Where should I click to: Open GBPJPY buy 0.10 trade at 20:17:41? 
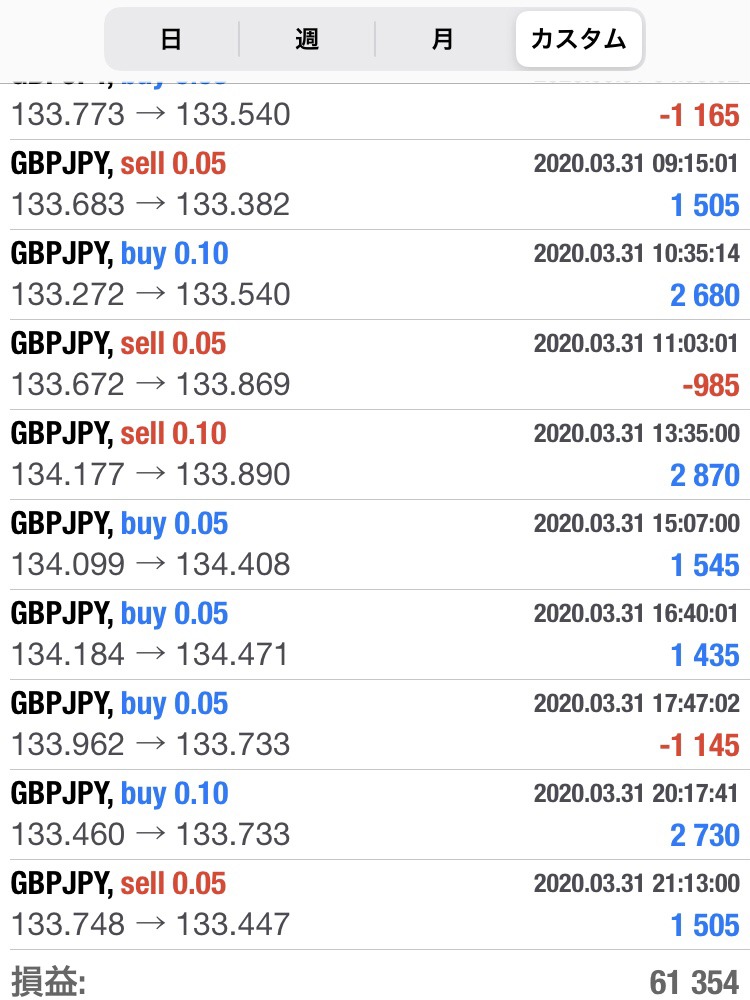375,814
